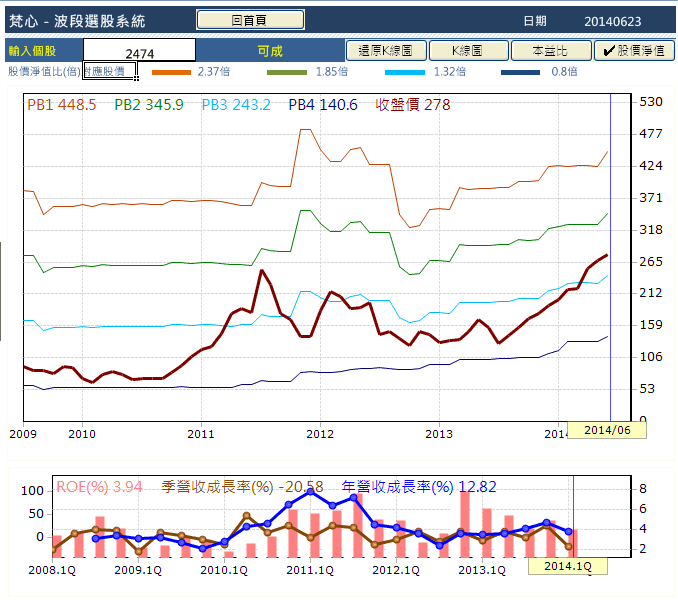Click the ROE(%) 3.94 label
Viewport: 678px width, 604px height.
pyautogui.click(x=99, y=487)
